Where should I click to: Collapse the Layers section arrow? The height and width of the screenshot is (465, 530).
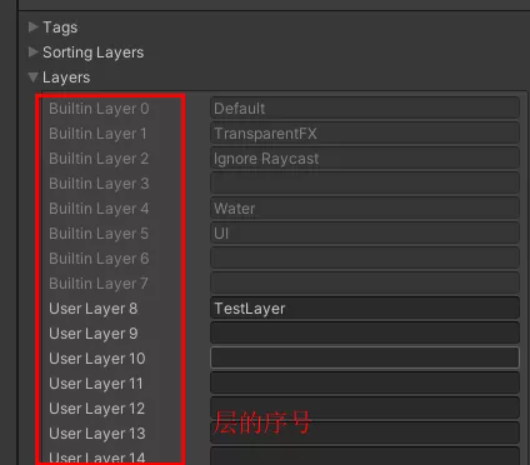click(33, 77)
